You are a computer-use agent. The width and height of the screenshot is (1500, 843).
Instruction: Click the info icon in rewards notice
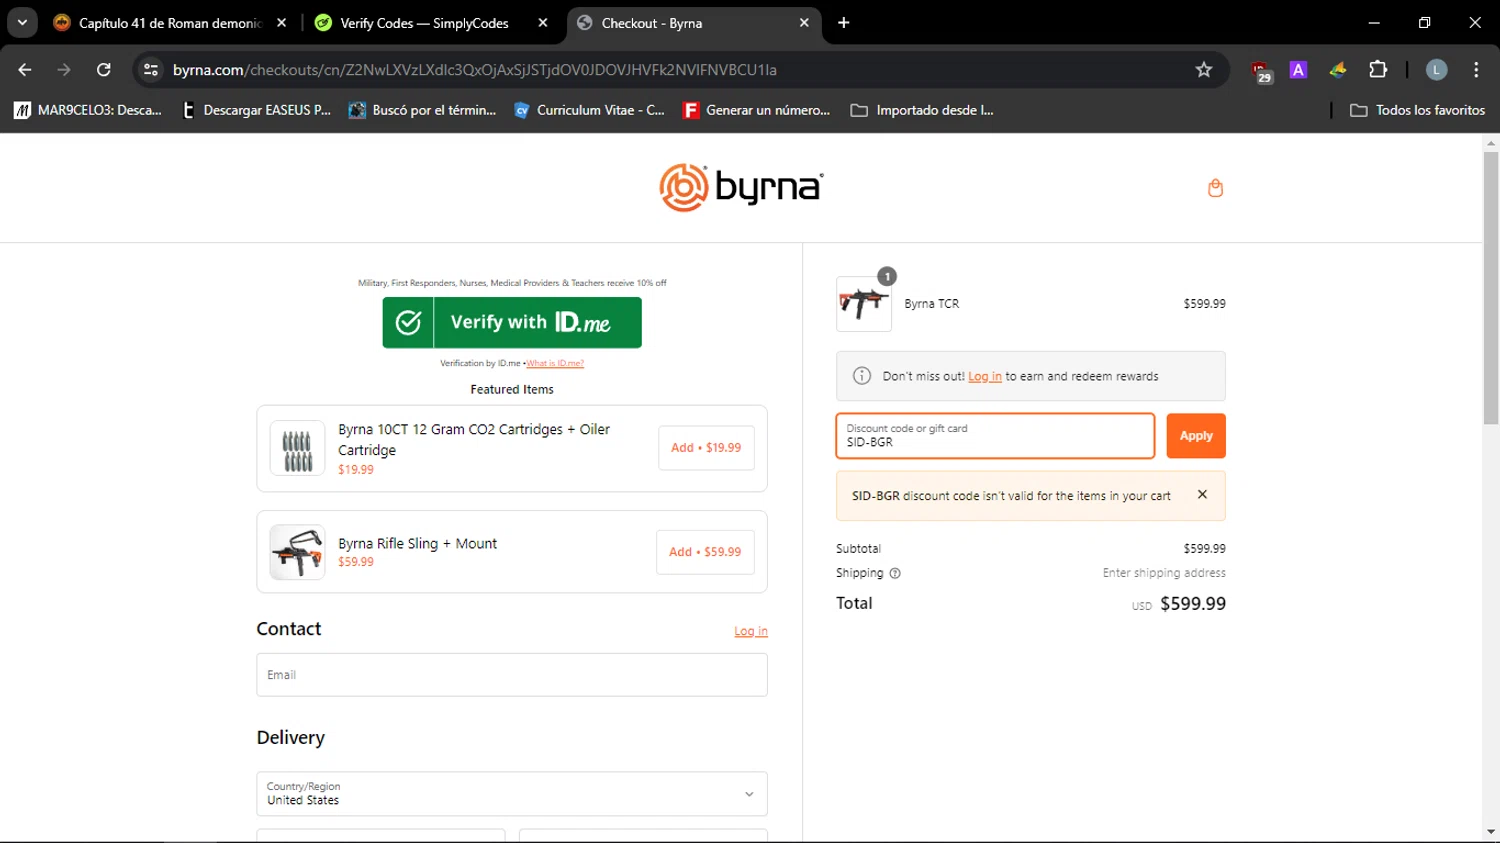coord(862,376)
